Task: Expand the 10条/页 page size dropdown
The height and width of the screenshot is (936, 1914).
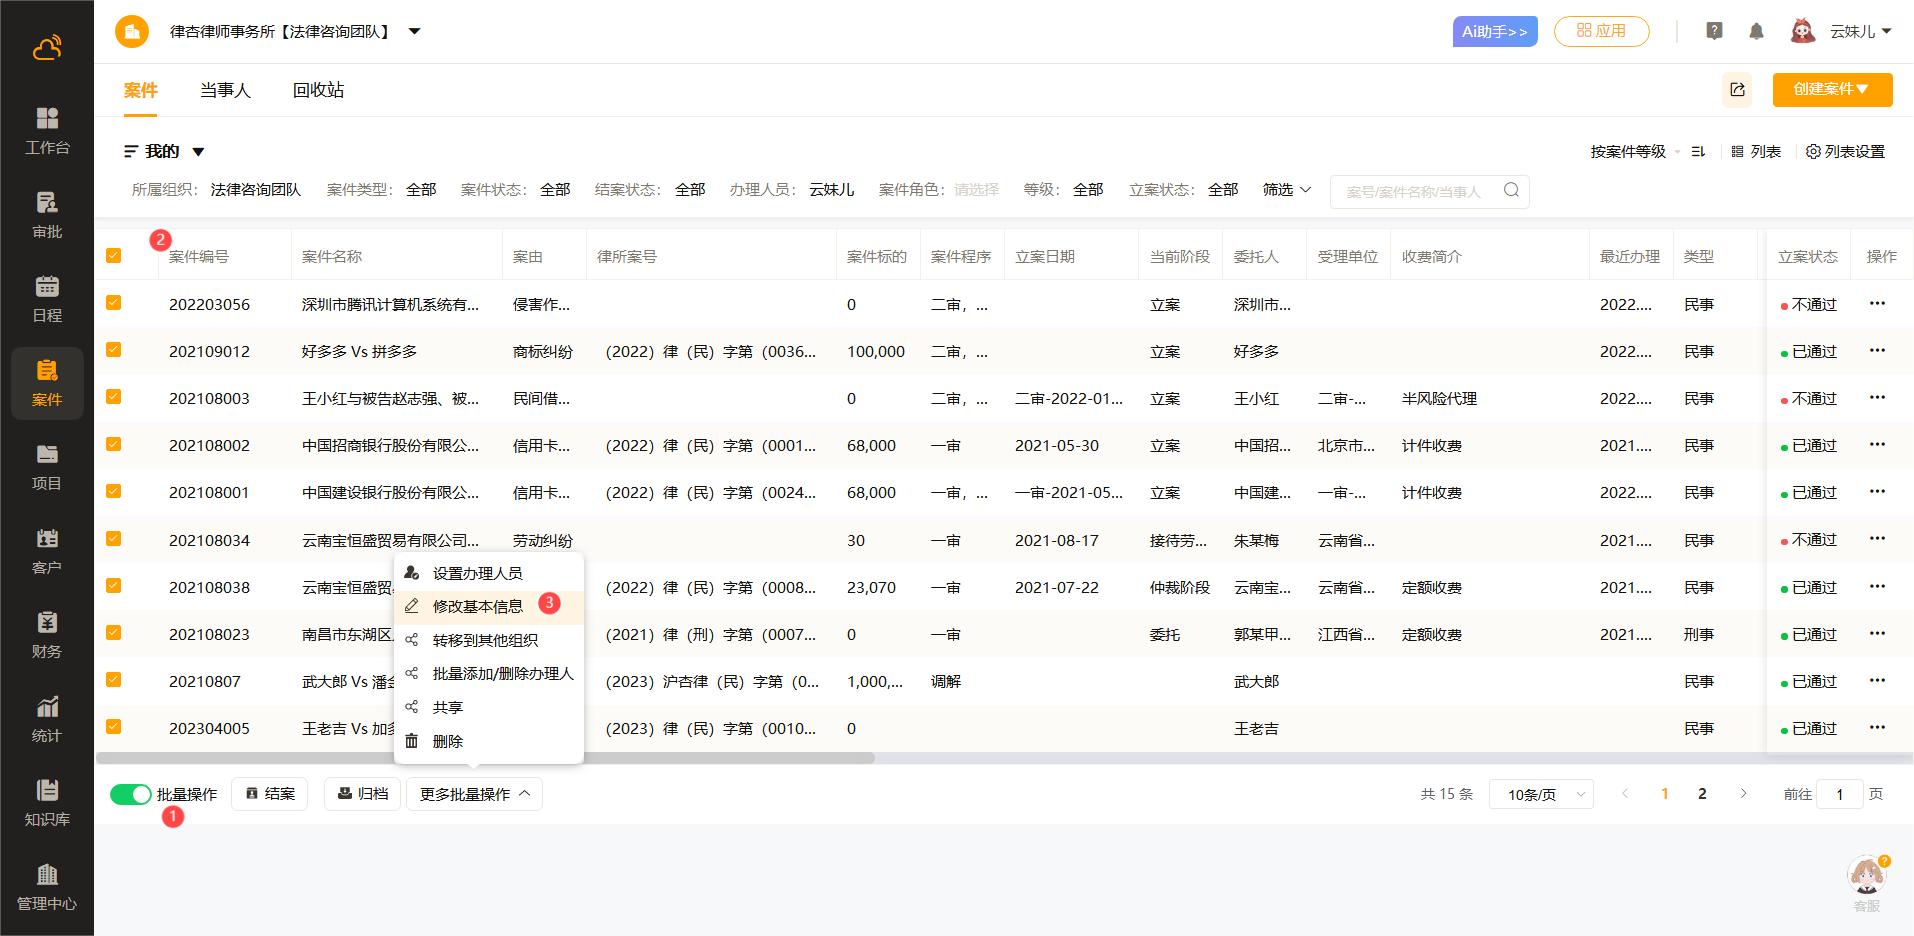Action: pyautogui.click(x=1540, y=794)
